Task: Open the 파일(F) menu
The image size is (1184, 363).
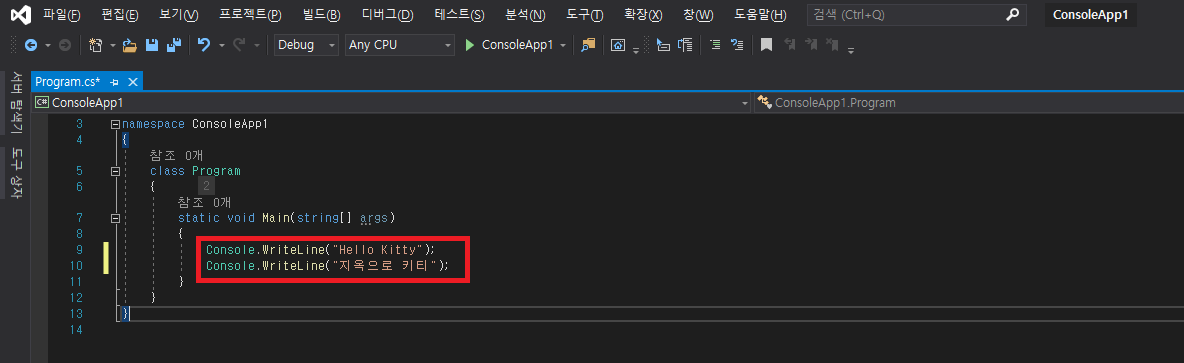Action: [61, 14]
